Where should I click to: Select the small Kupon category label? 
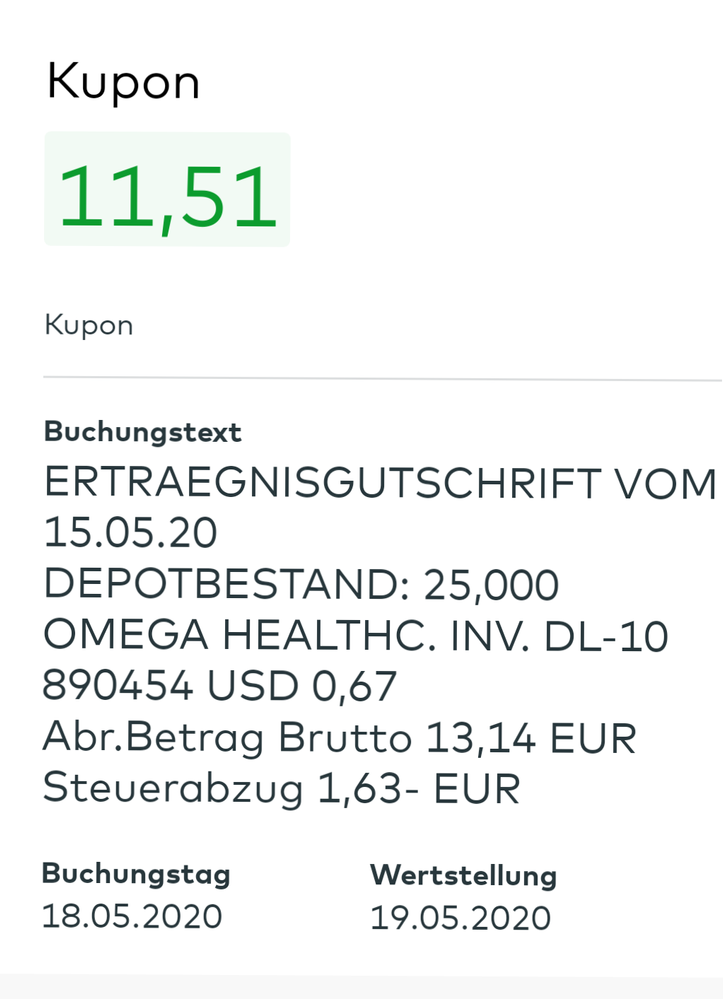click(89, 325)
